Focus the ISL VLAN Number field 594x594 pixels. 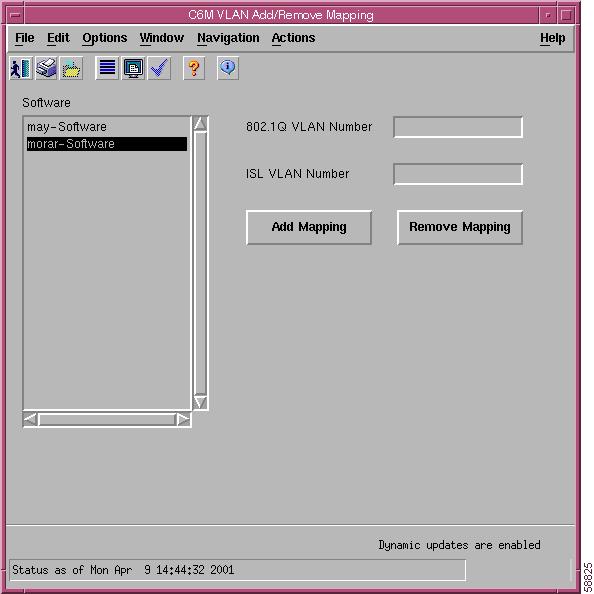(458, 174)
